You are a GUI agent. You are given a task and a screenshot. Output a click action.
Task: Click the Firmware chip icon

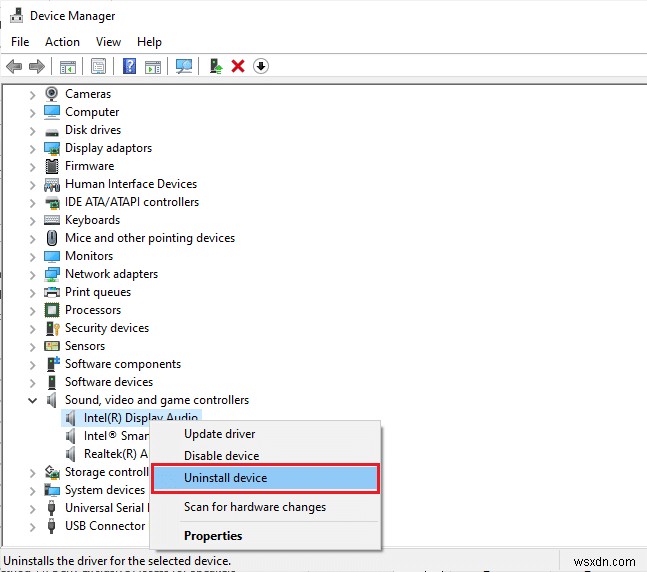[x=52, y=166]
